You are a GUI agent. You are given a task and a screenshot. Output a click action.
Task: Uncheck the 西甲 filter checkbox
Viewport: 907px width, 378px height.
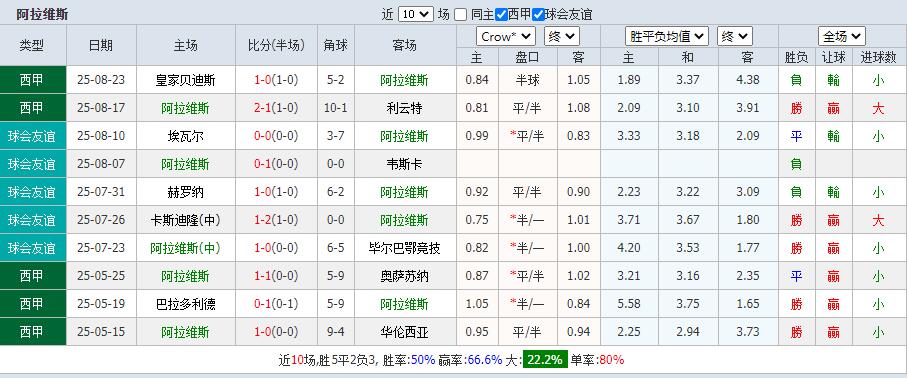[x=502, y=14]
